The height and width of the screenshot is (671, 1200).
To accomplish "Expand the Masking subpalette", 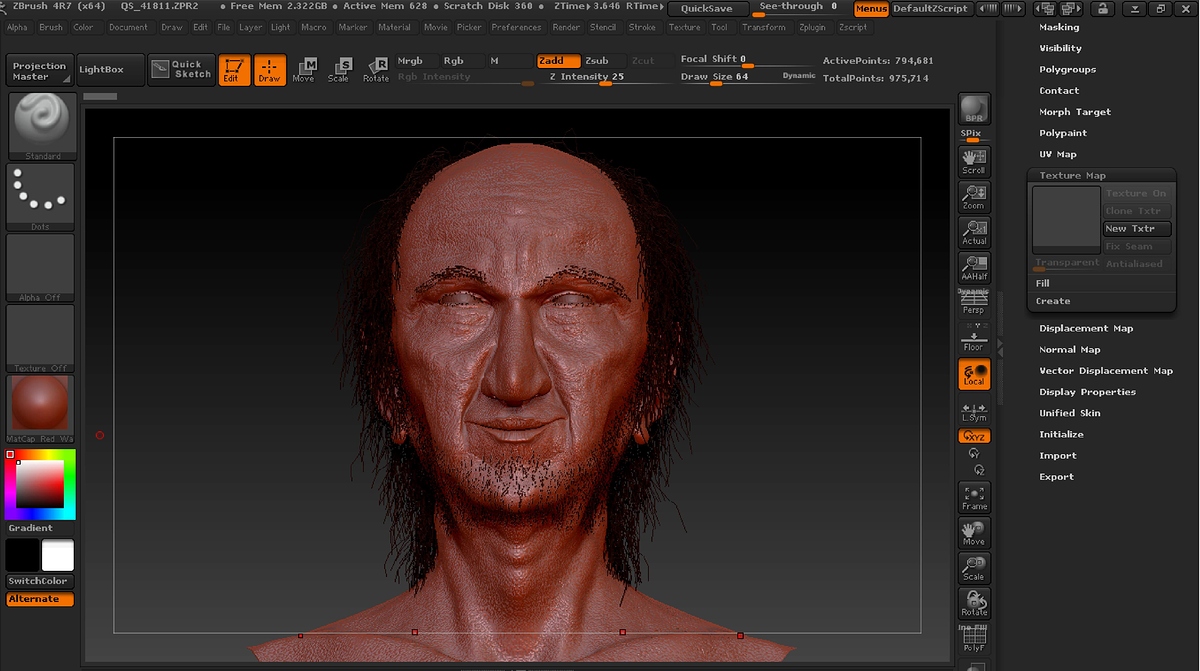I will pyautogui.click(x=1059, y=27).
